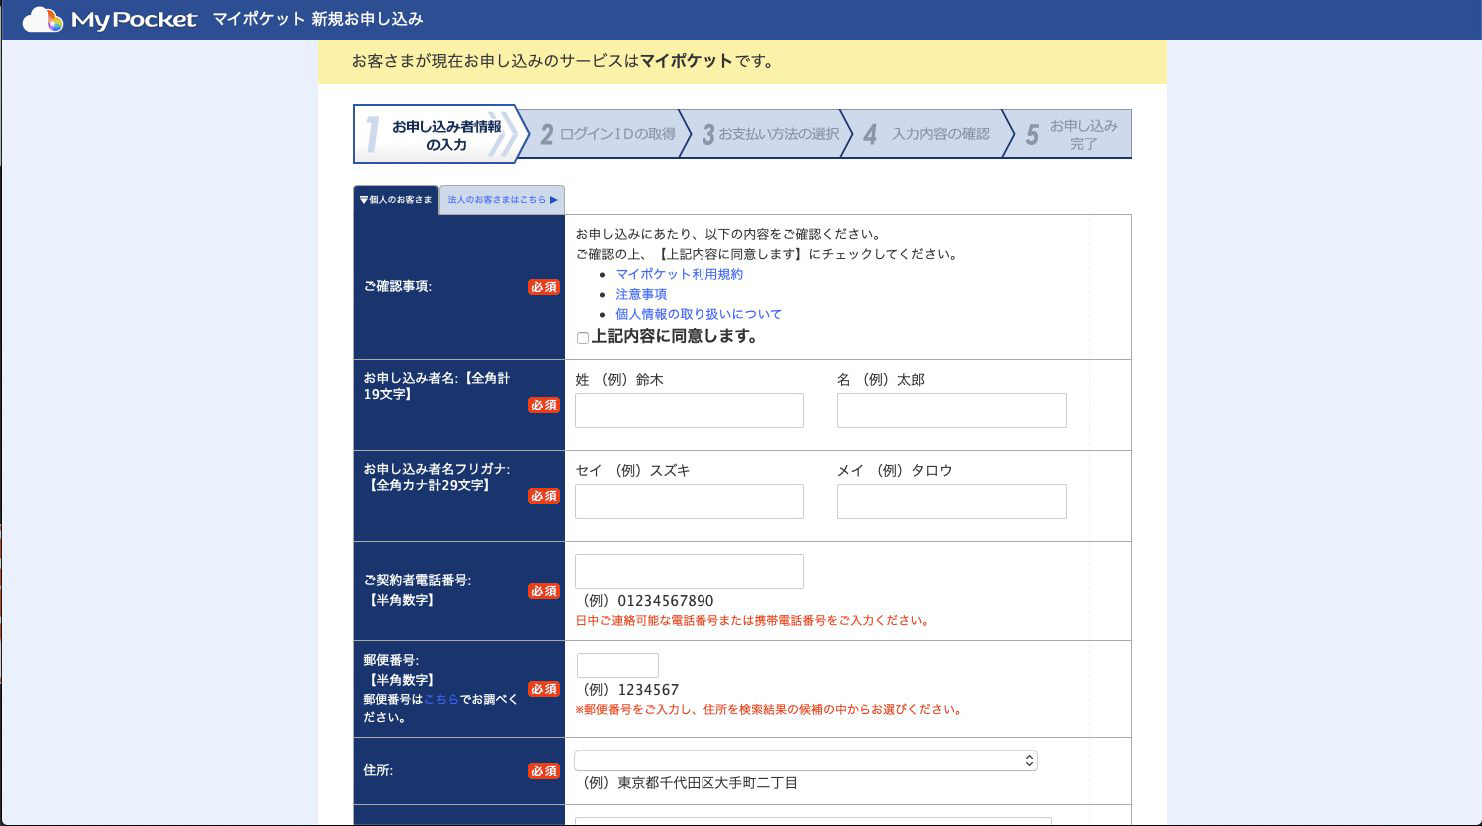The height and width of the screenshot is (826, 1482).
Task: Click the セイ furigana input field
Action: click(689, 502)
